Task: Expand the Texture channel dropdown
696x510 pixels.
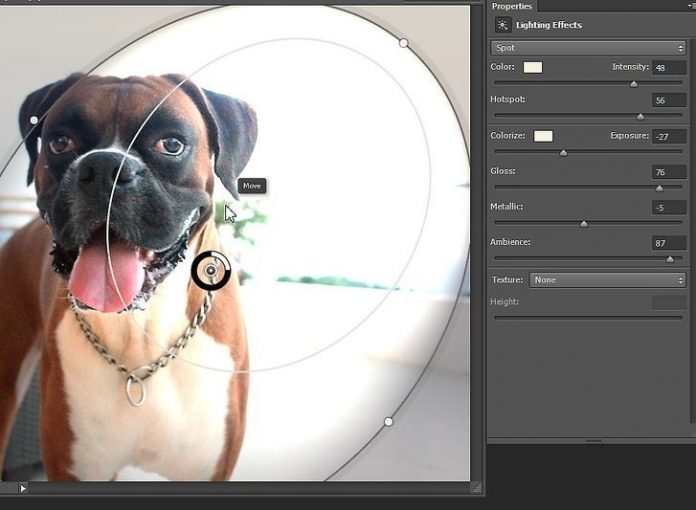Action: (607, 280)
